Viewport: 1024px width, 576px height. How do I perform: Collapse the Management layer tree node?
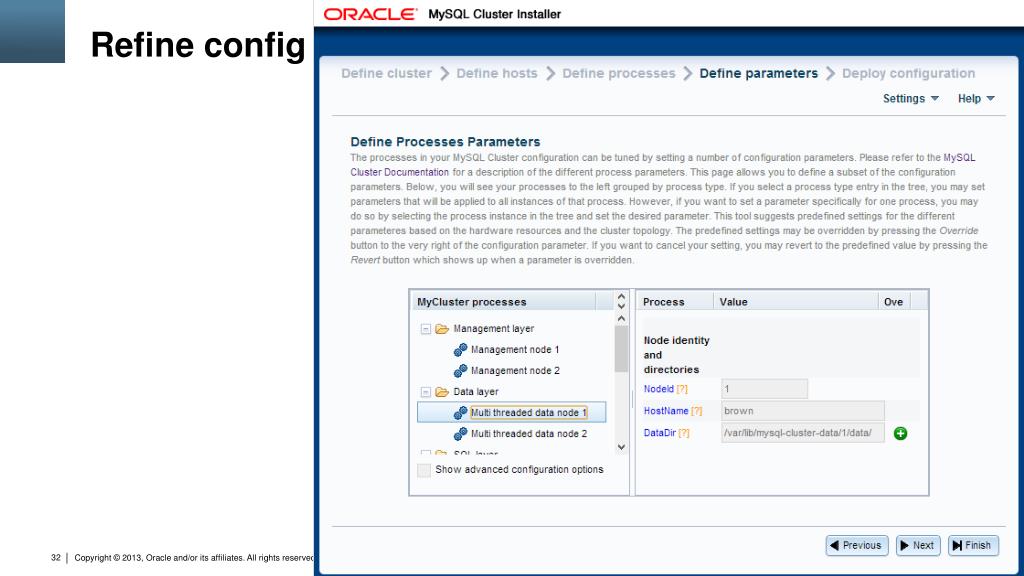pyautogui.click(x=425, y=328)
